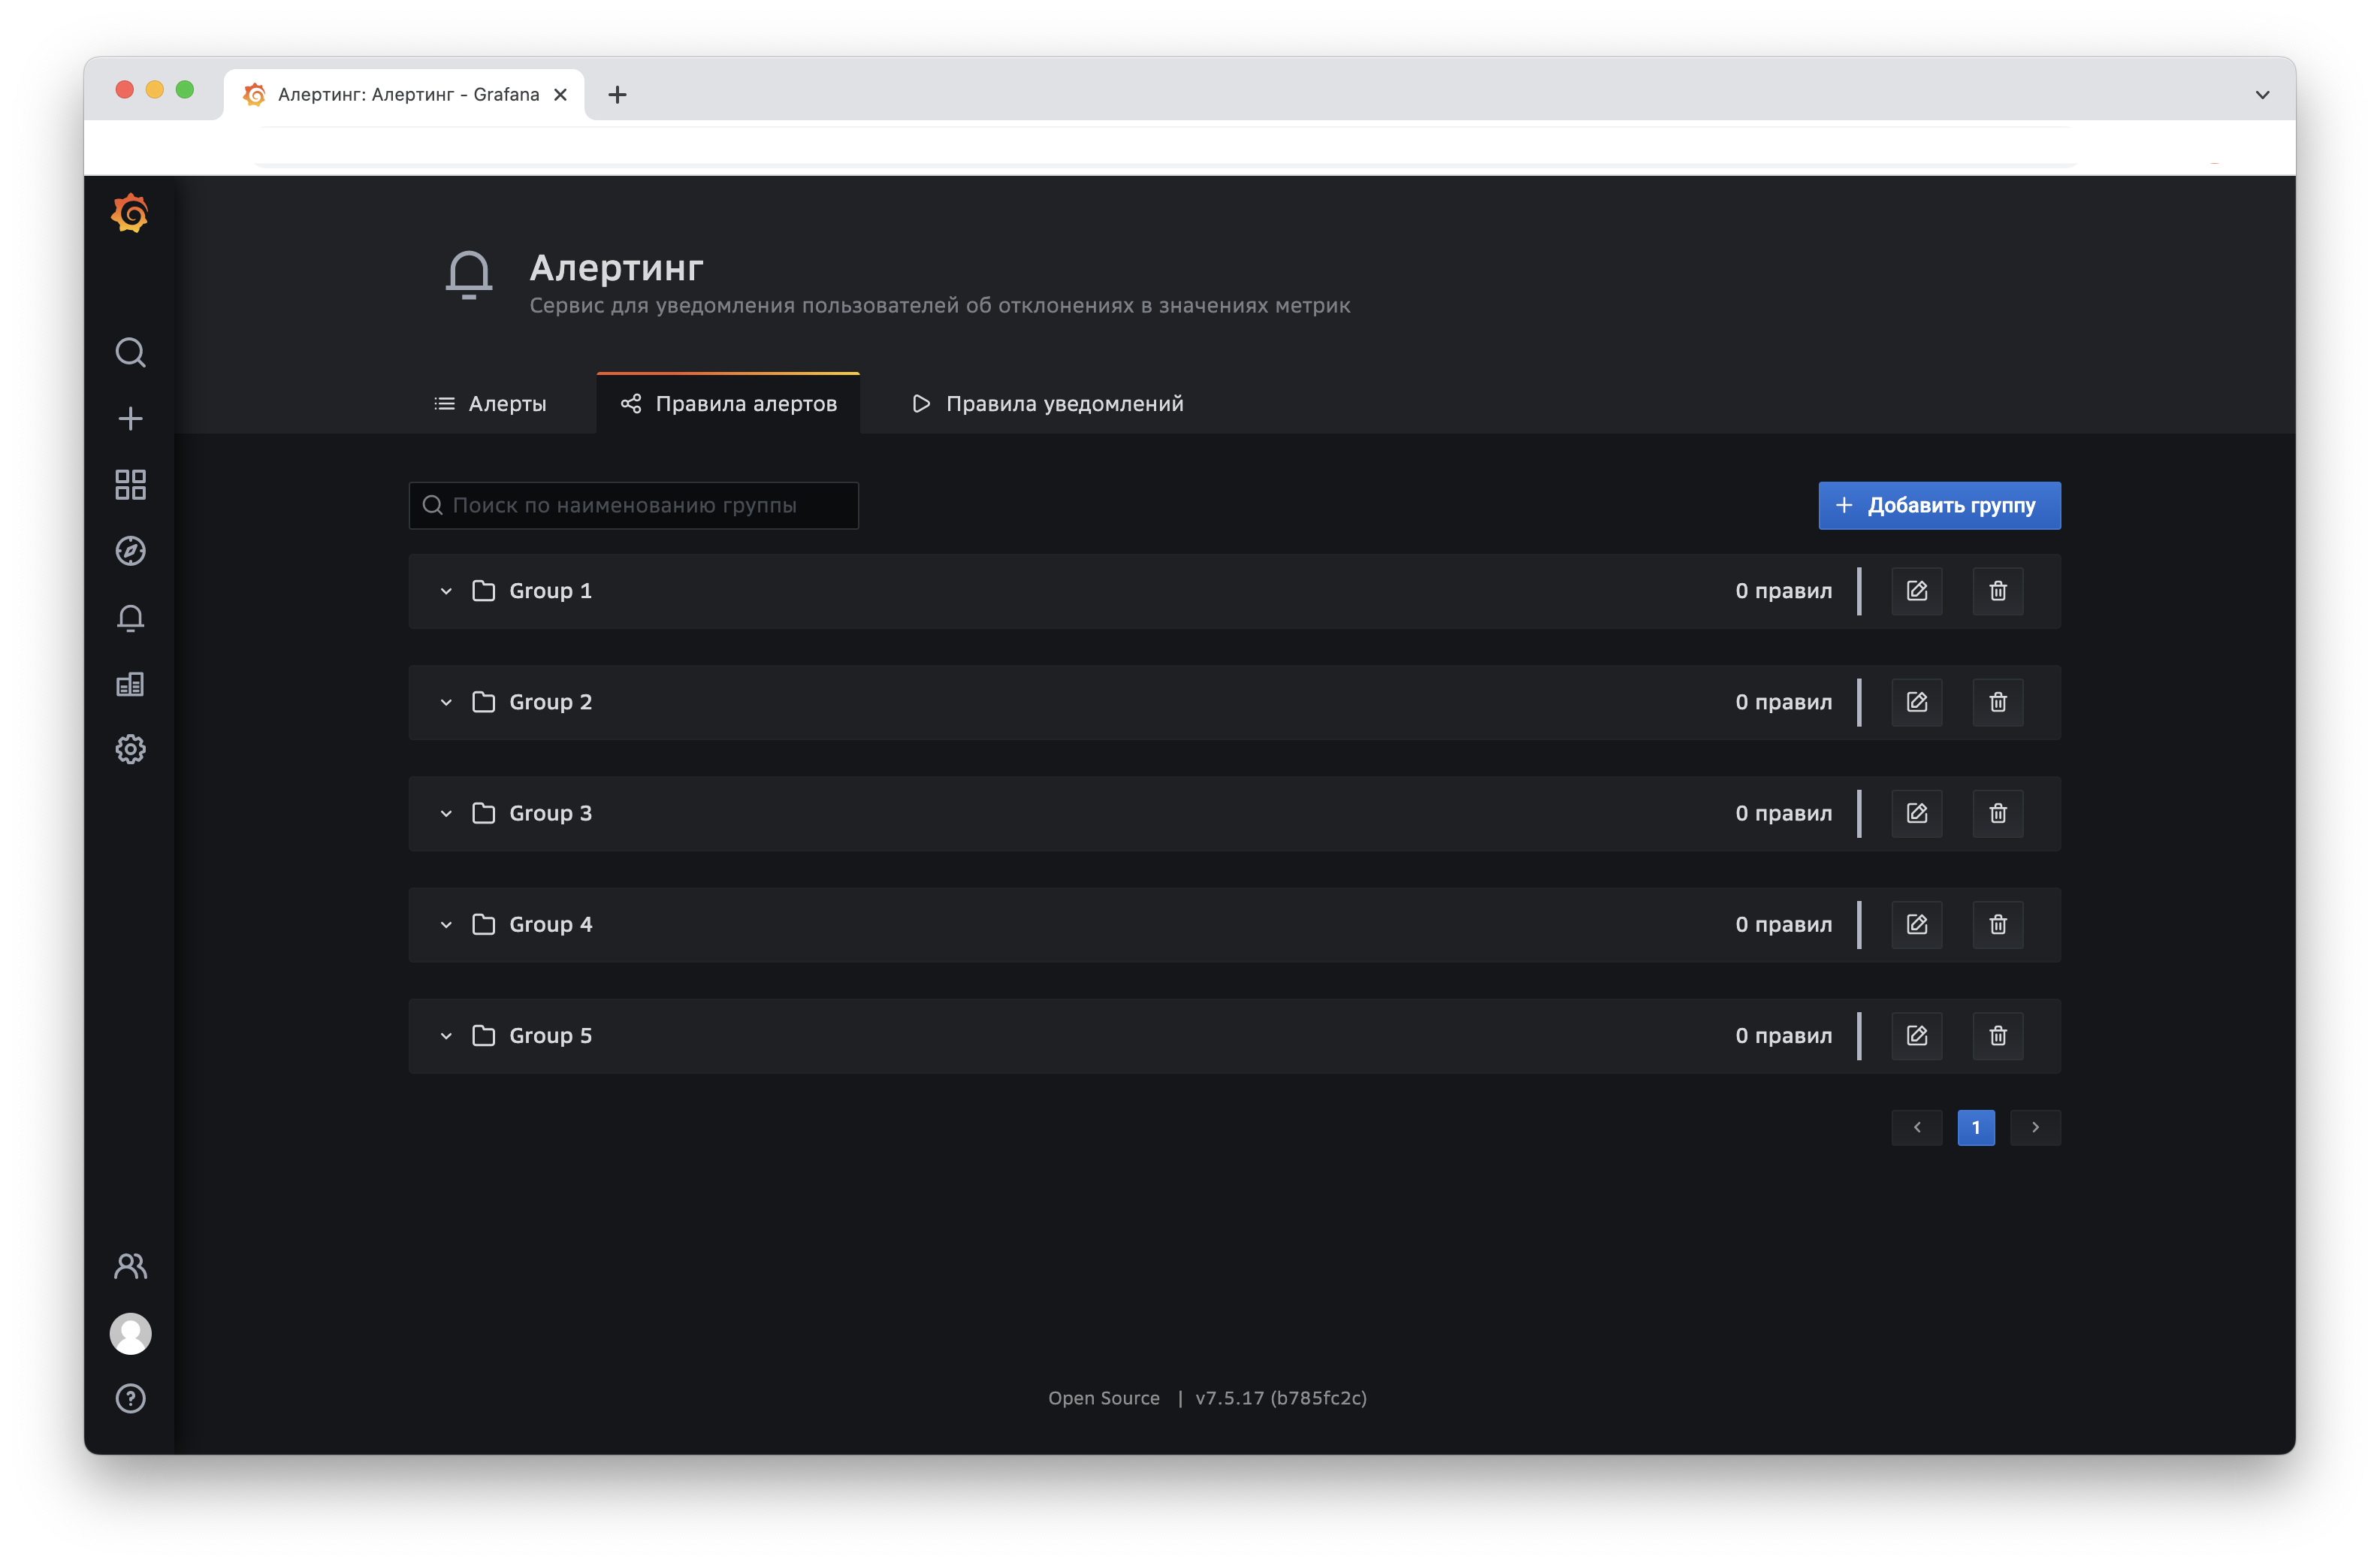Select the Правила алертов tab
2380x1566 pixels.
728,404
